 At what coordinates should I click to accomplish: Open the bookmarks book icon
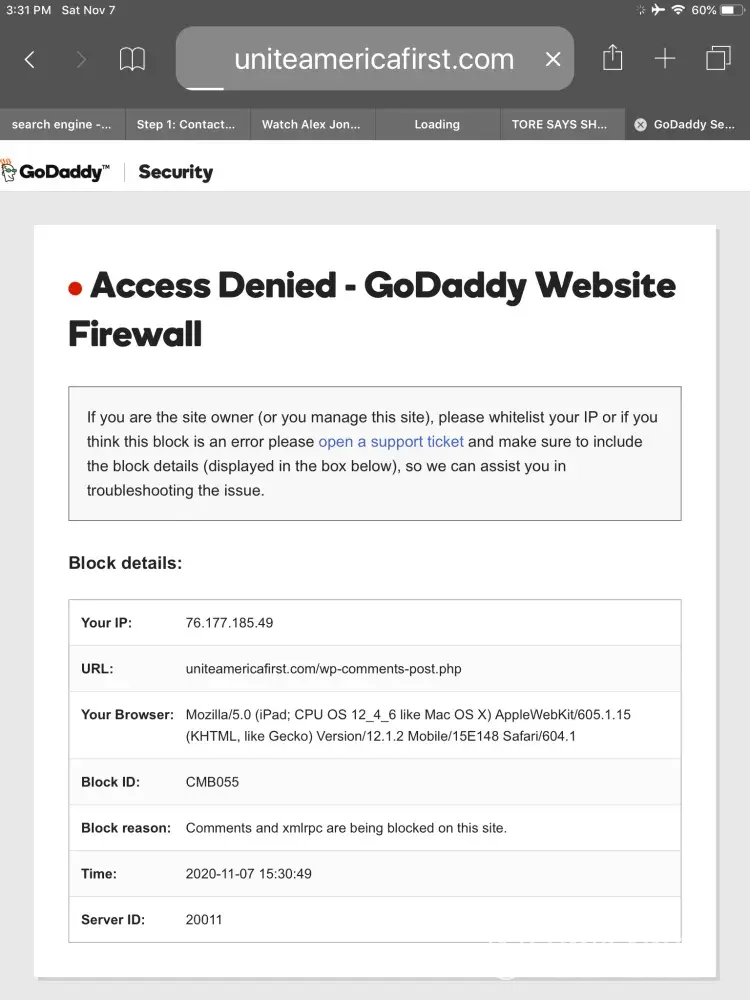click(x=132, y=60)
